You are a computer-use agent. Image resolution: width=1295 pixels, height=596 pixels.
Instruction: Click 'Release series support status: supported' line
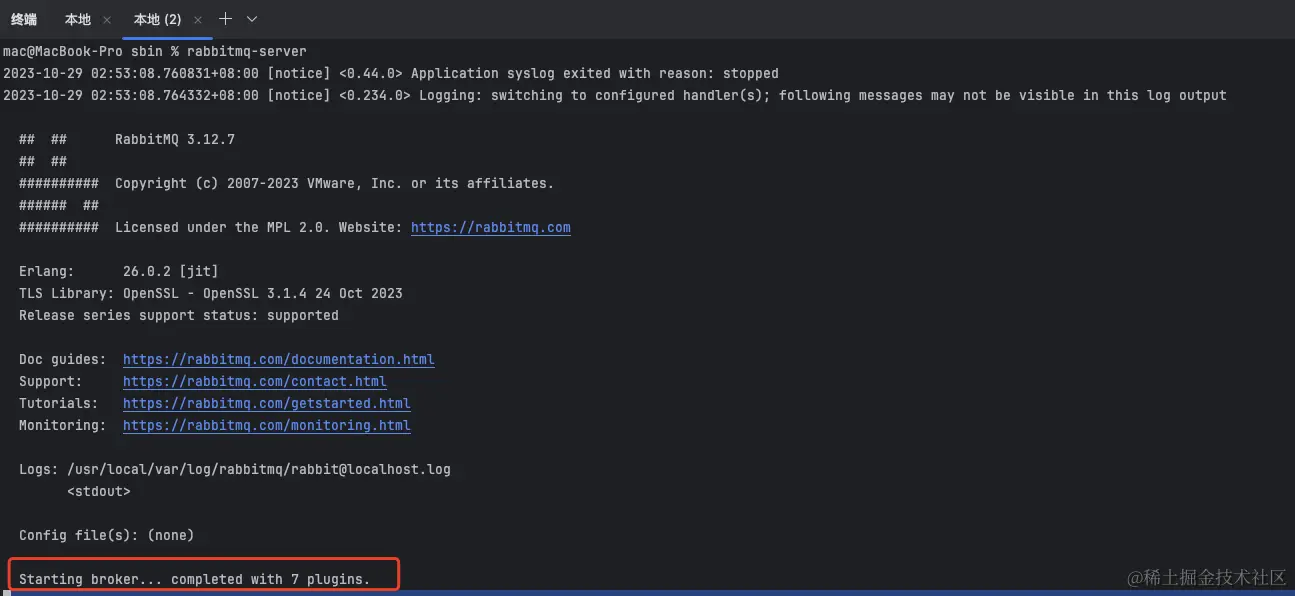[x=179, y=315]
